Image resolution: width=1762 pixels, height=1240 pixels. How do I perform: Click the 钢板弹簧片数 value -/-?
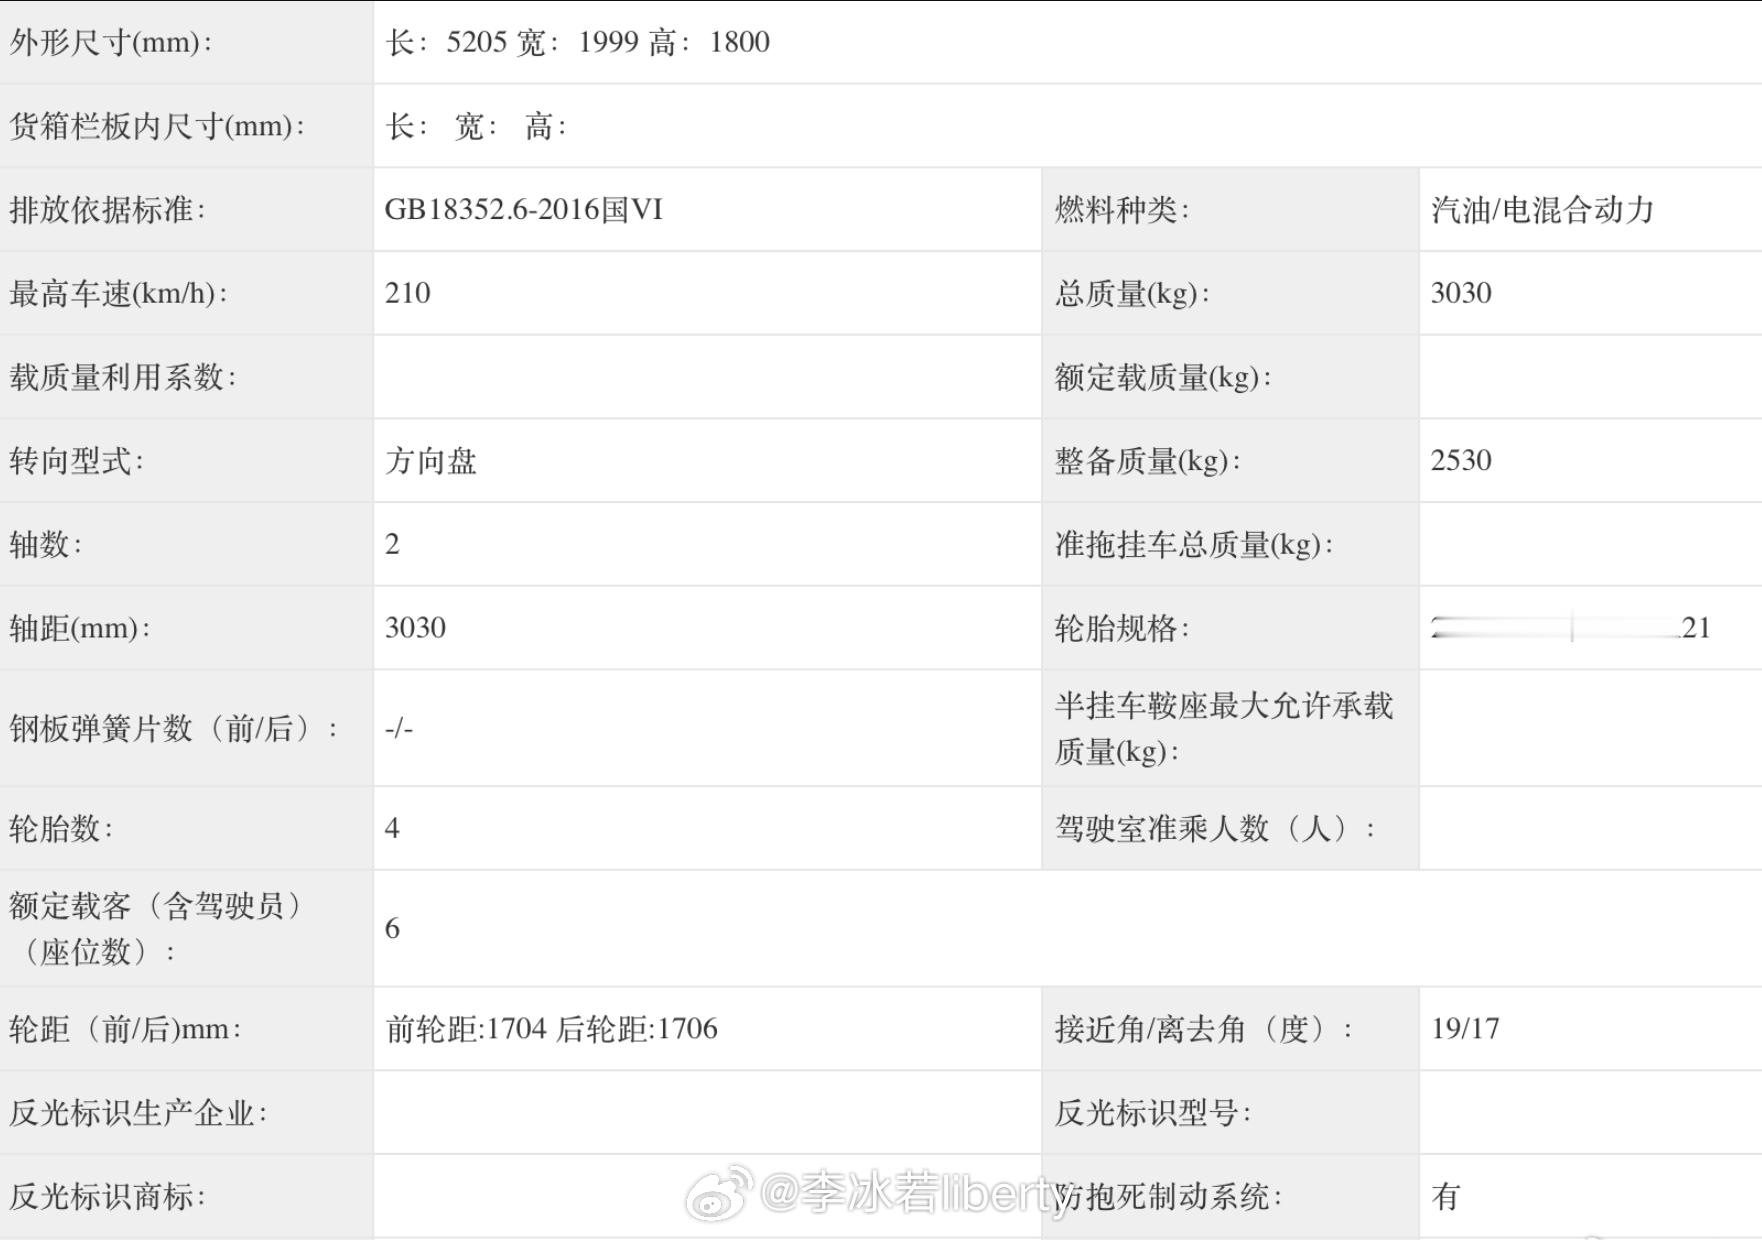point(399,728)
